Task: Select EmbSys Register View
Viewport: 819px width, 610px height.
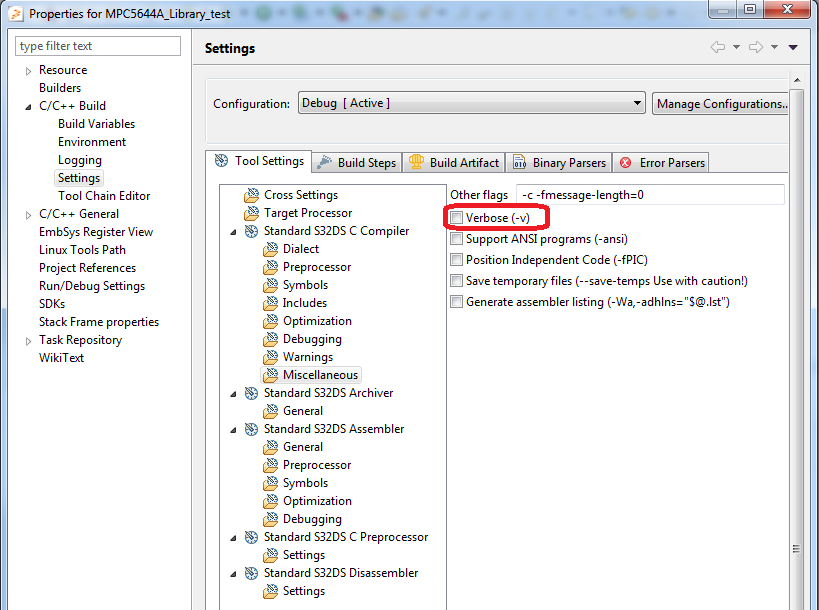Action: click(96, 232)
